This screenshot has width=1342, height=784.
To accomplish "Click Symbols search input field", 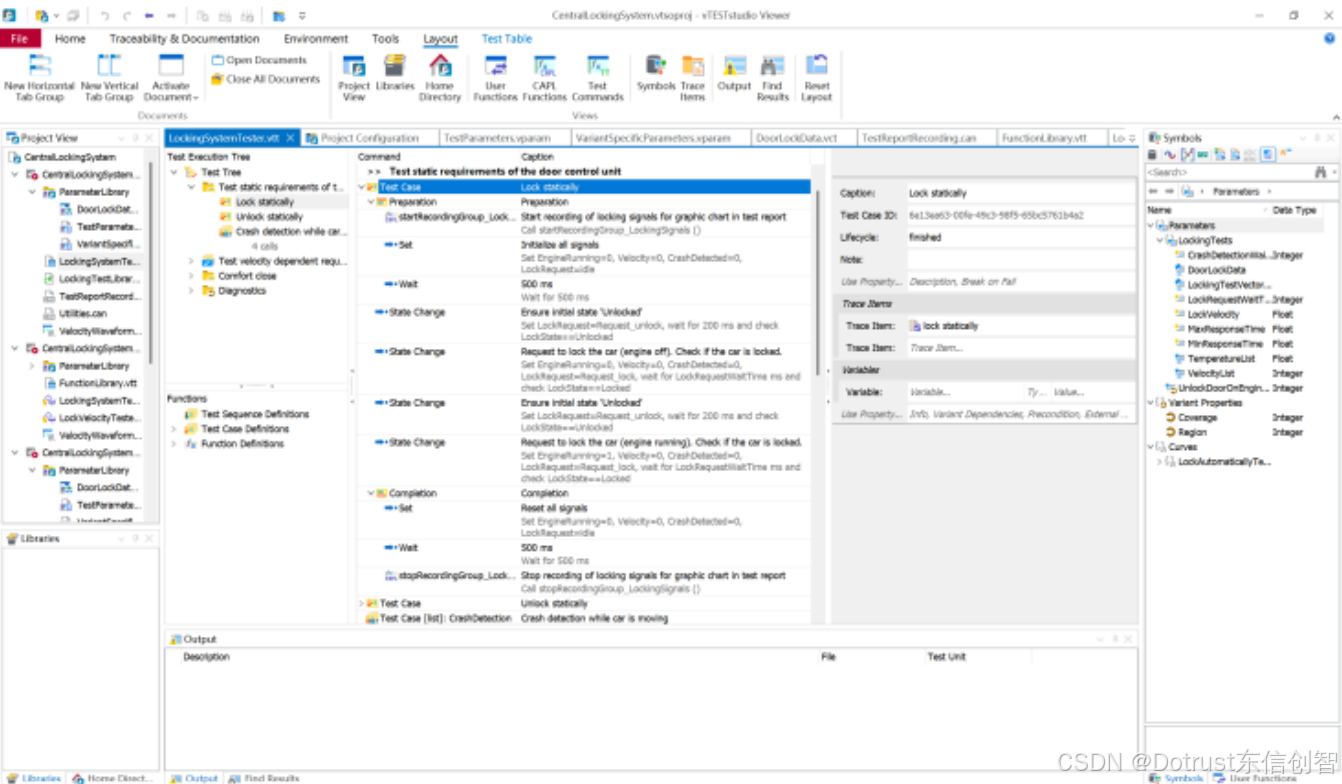I will (x=1227, y=172).
